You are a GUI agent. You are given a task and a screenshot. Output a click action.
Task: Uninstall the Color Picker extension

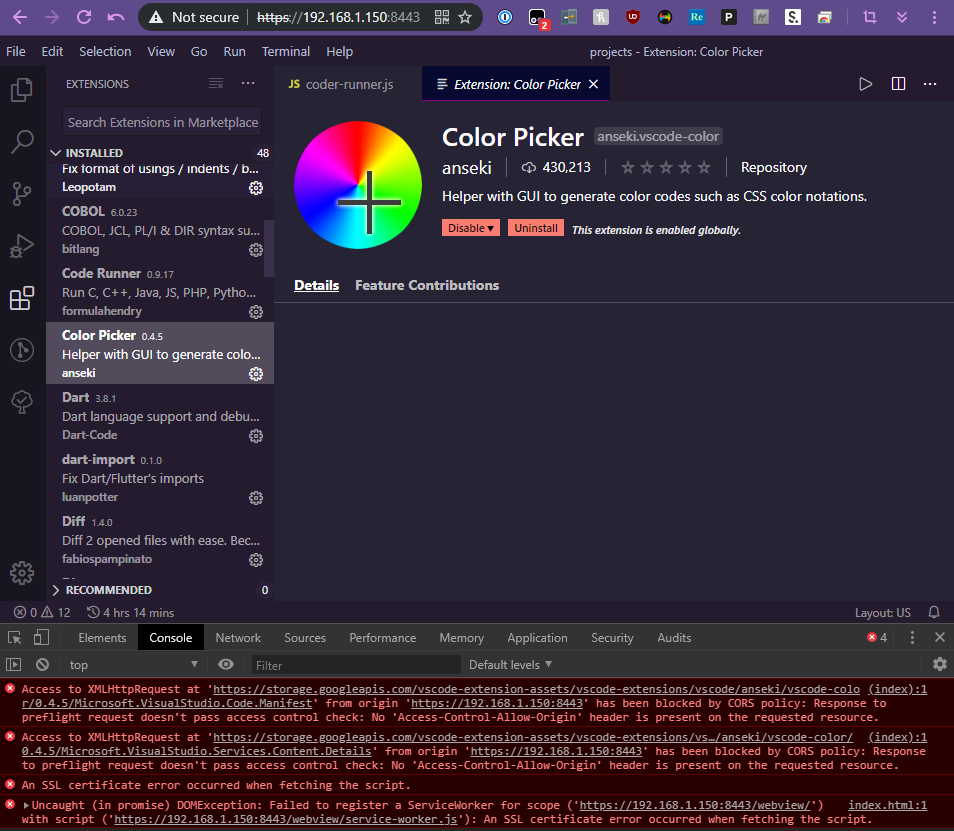click(x=535, y=227)
